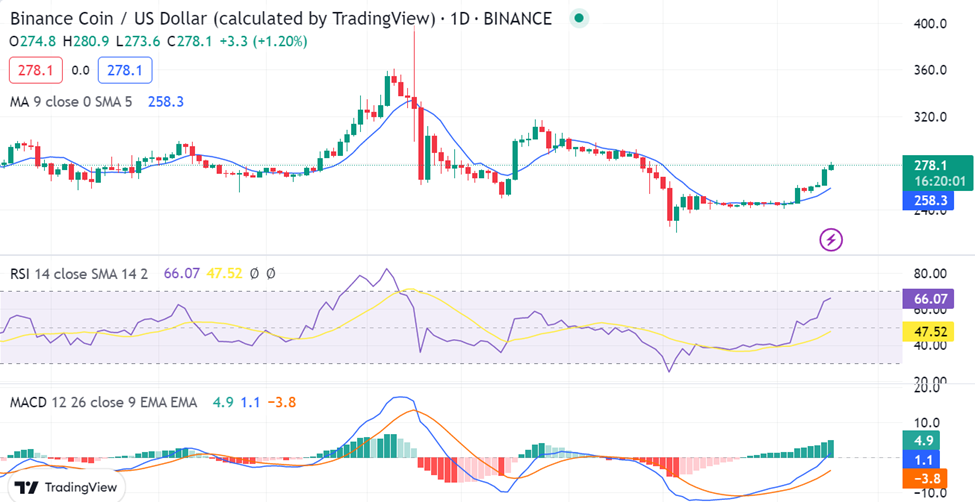
Task: Click the +3.3 (+1.20%) change value
Action: pyautogui.click(x=264, y=42)
